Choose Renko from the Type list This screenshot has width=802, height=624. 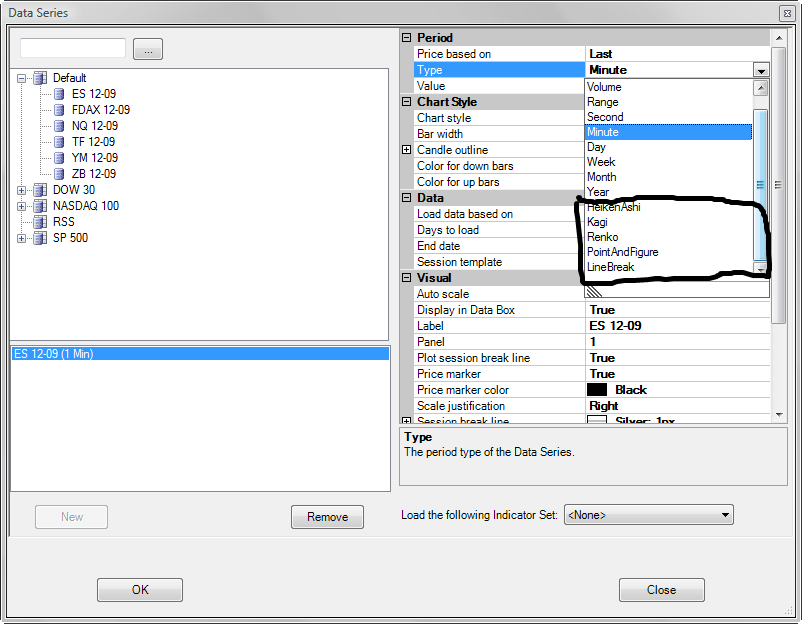coord(669,237)
